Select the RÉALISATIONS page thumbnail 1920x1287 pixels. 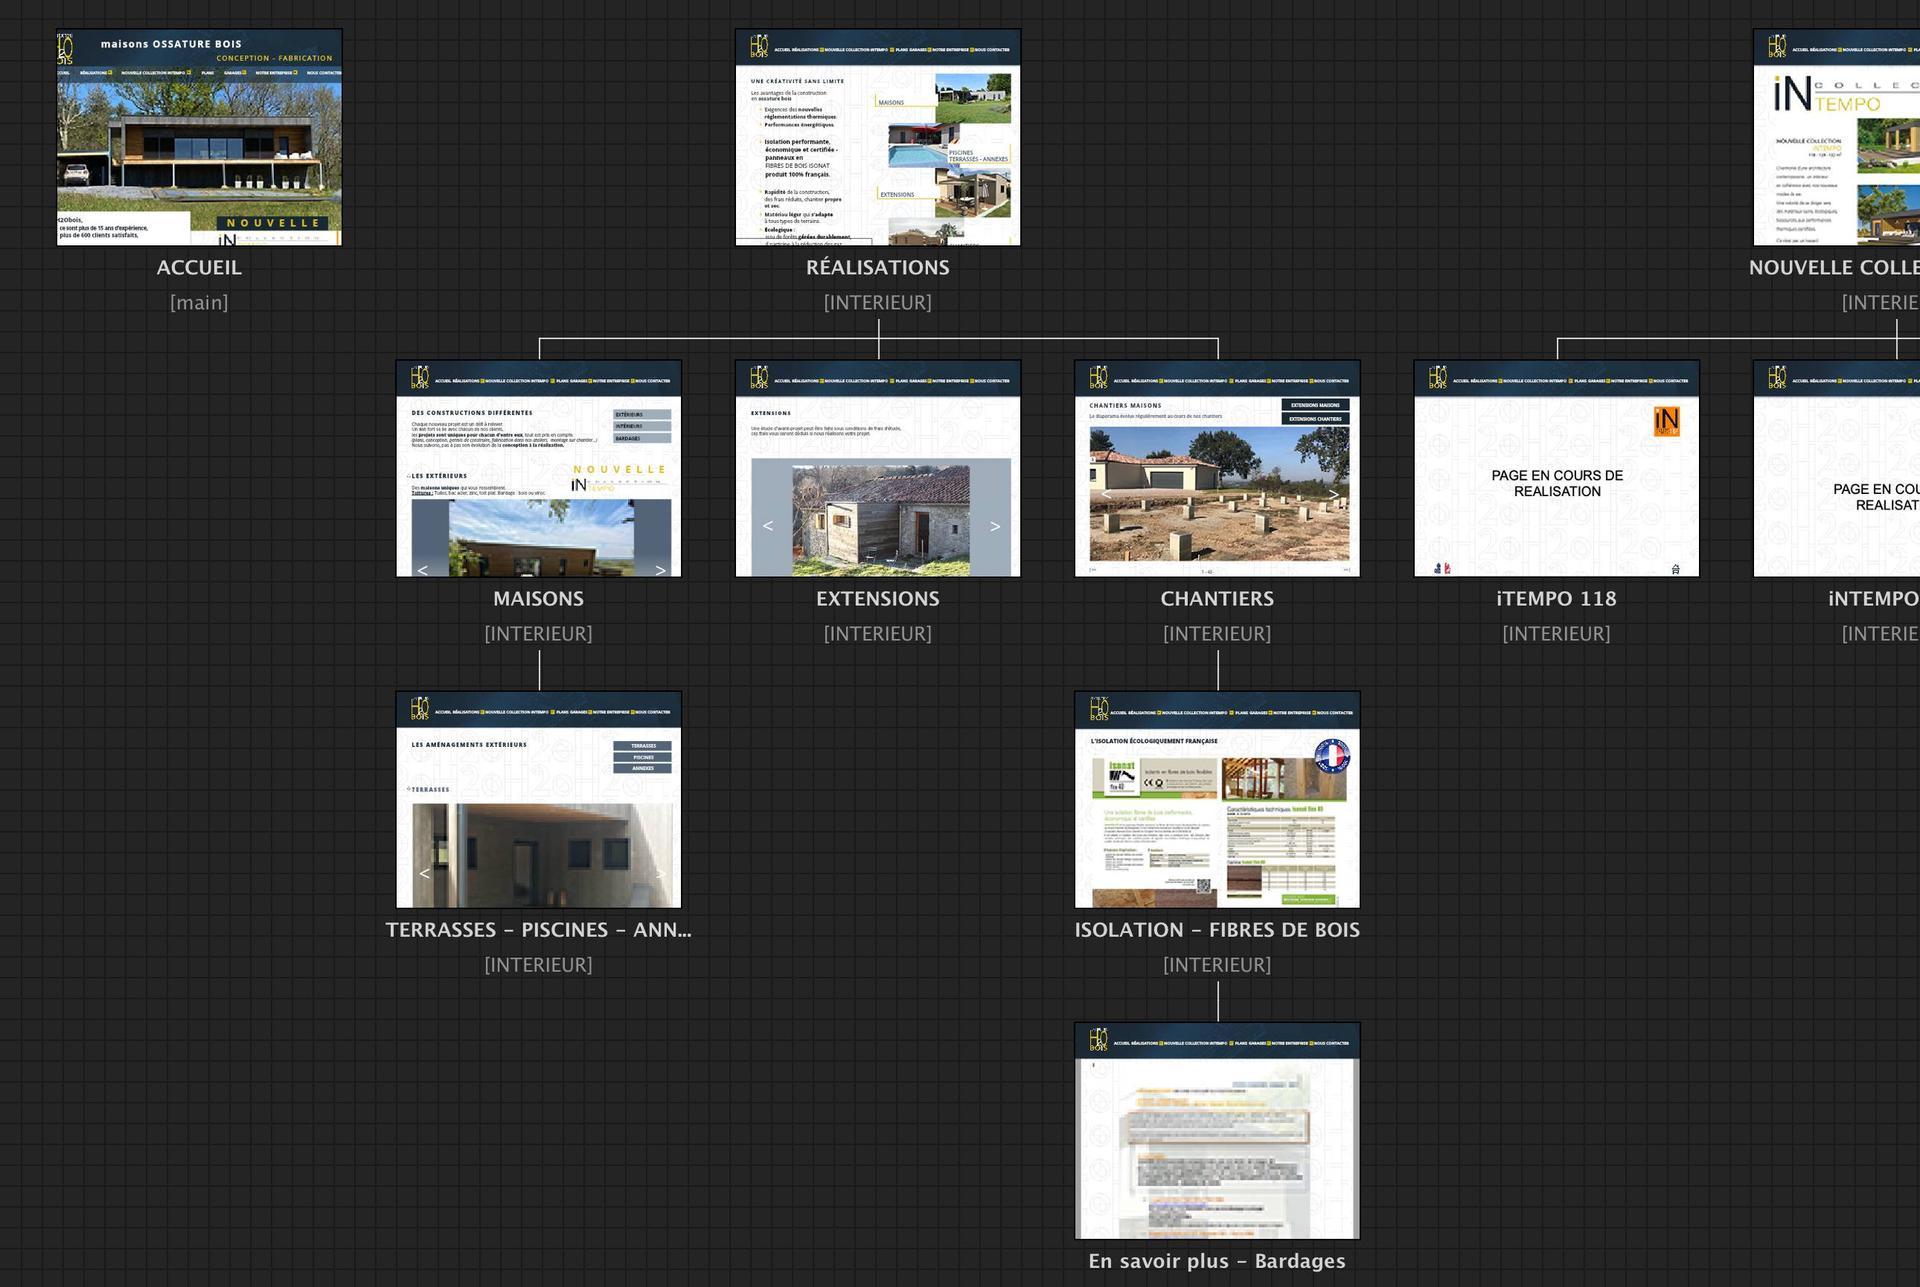click(x=878, y=137)
